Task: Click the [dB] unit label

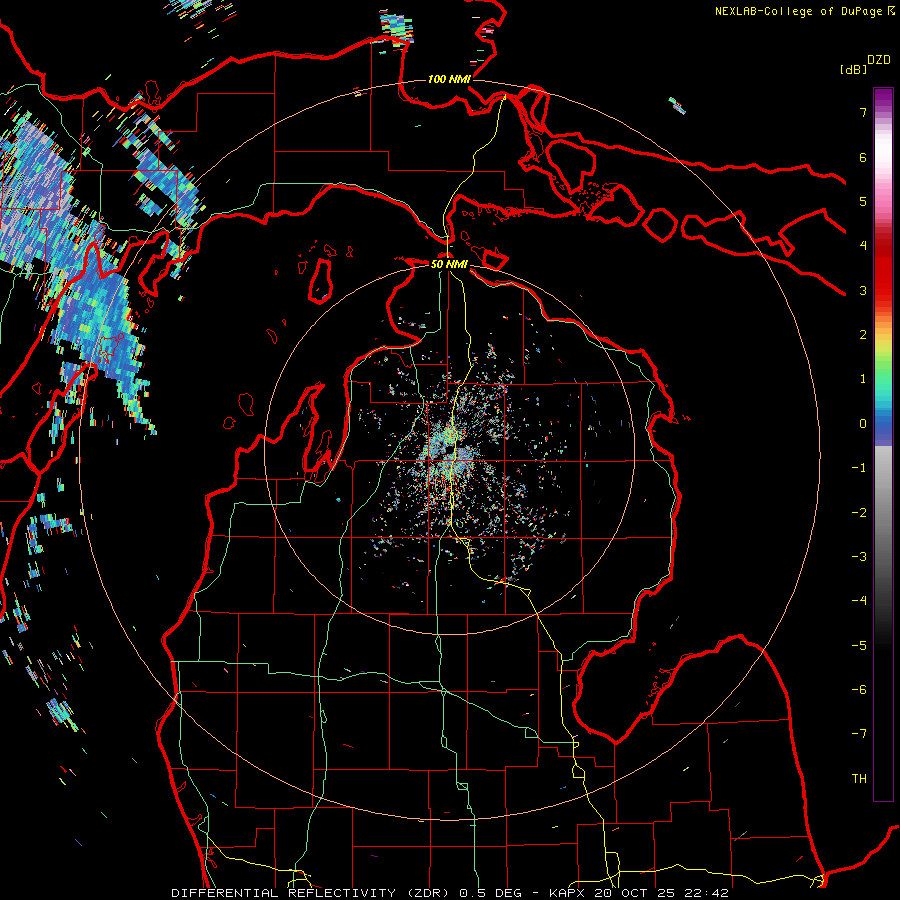Action: click(x=853, y=69)
